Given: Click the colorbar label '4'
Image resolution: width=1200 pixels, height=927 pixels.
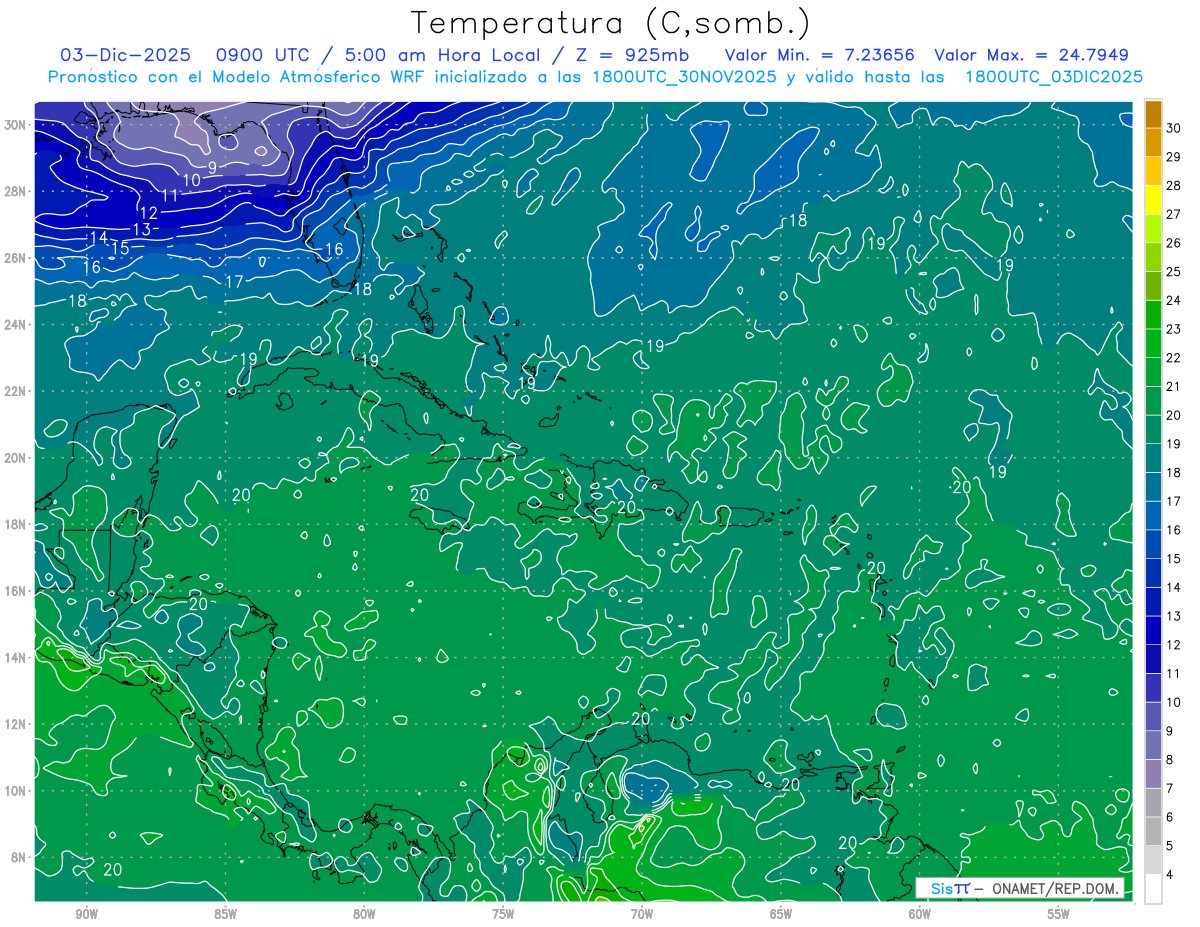Looking at the screenshot, I should (x=1170, y=875).
